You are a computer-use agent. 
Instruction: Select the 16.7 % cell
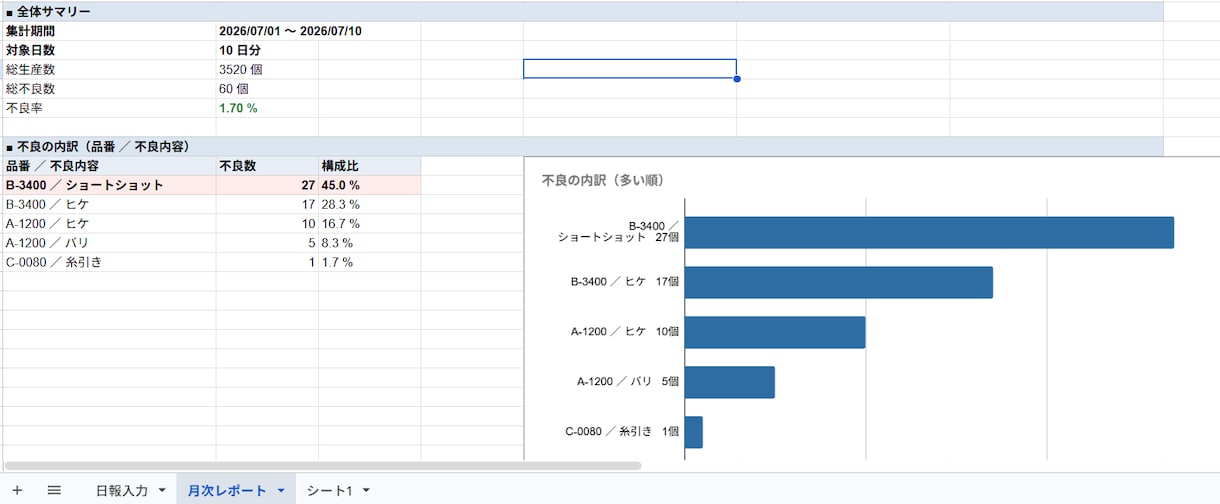click(x=370, y=223)
